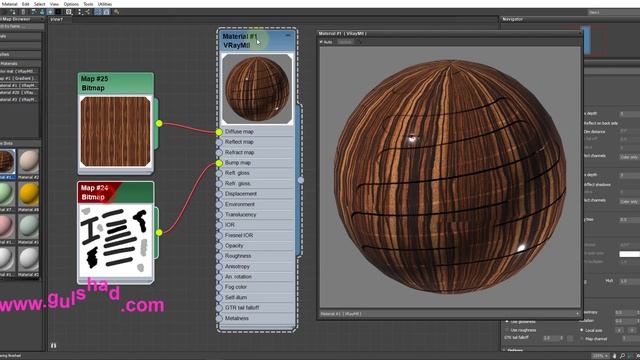Click the Select by Material toolbar icon

(x=117, y=12)
